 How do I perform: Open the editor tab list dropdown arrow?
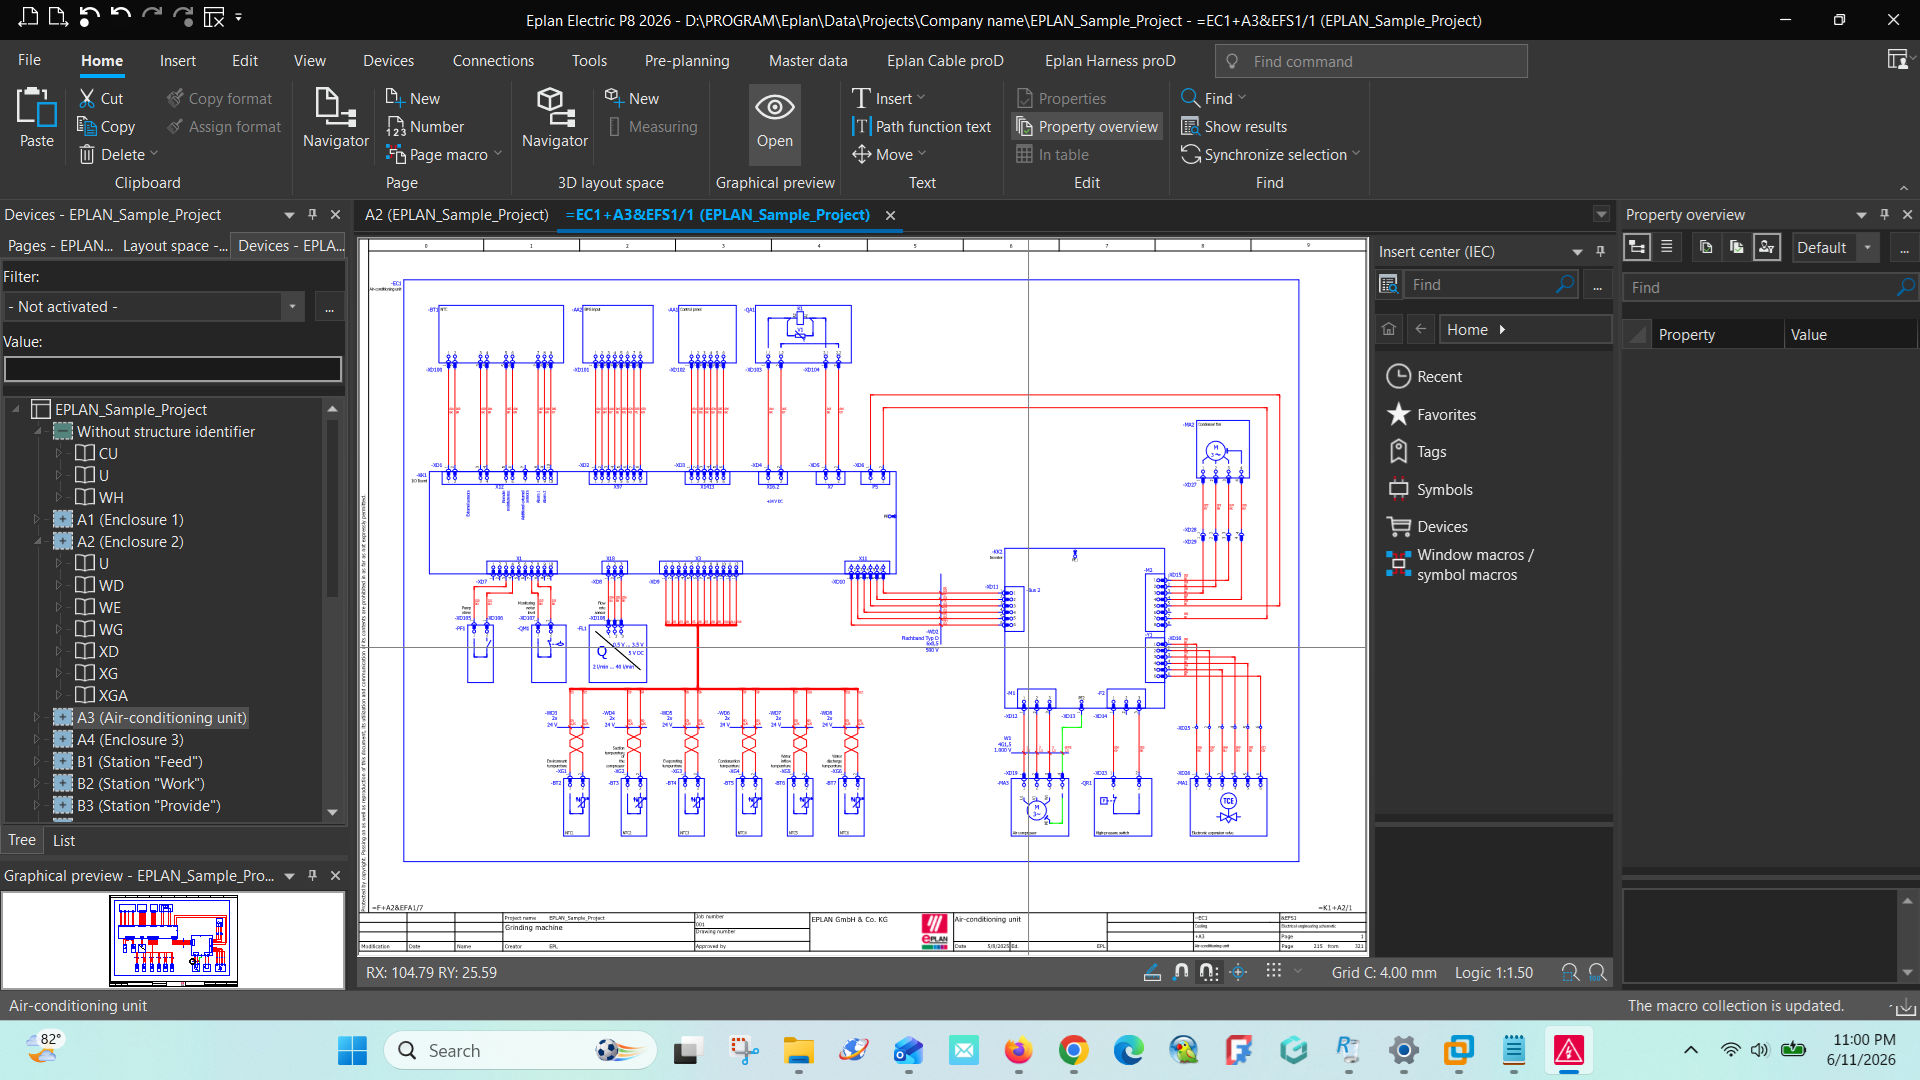(x=1601, y=214)
